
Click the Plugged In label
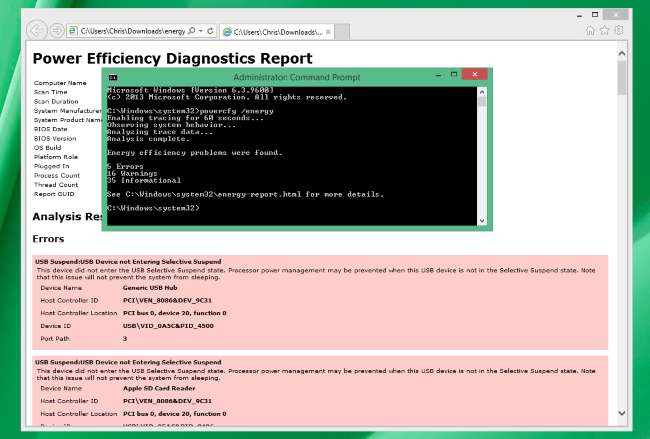[51, 166]
